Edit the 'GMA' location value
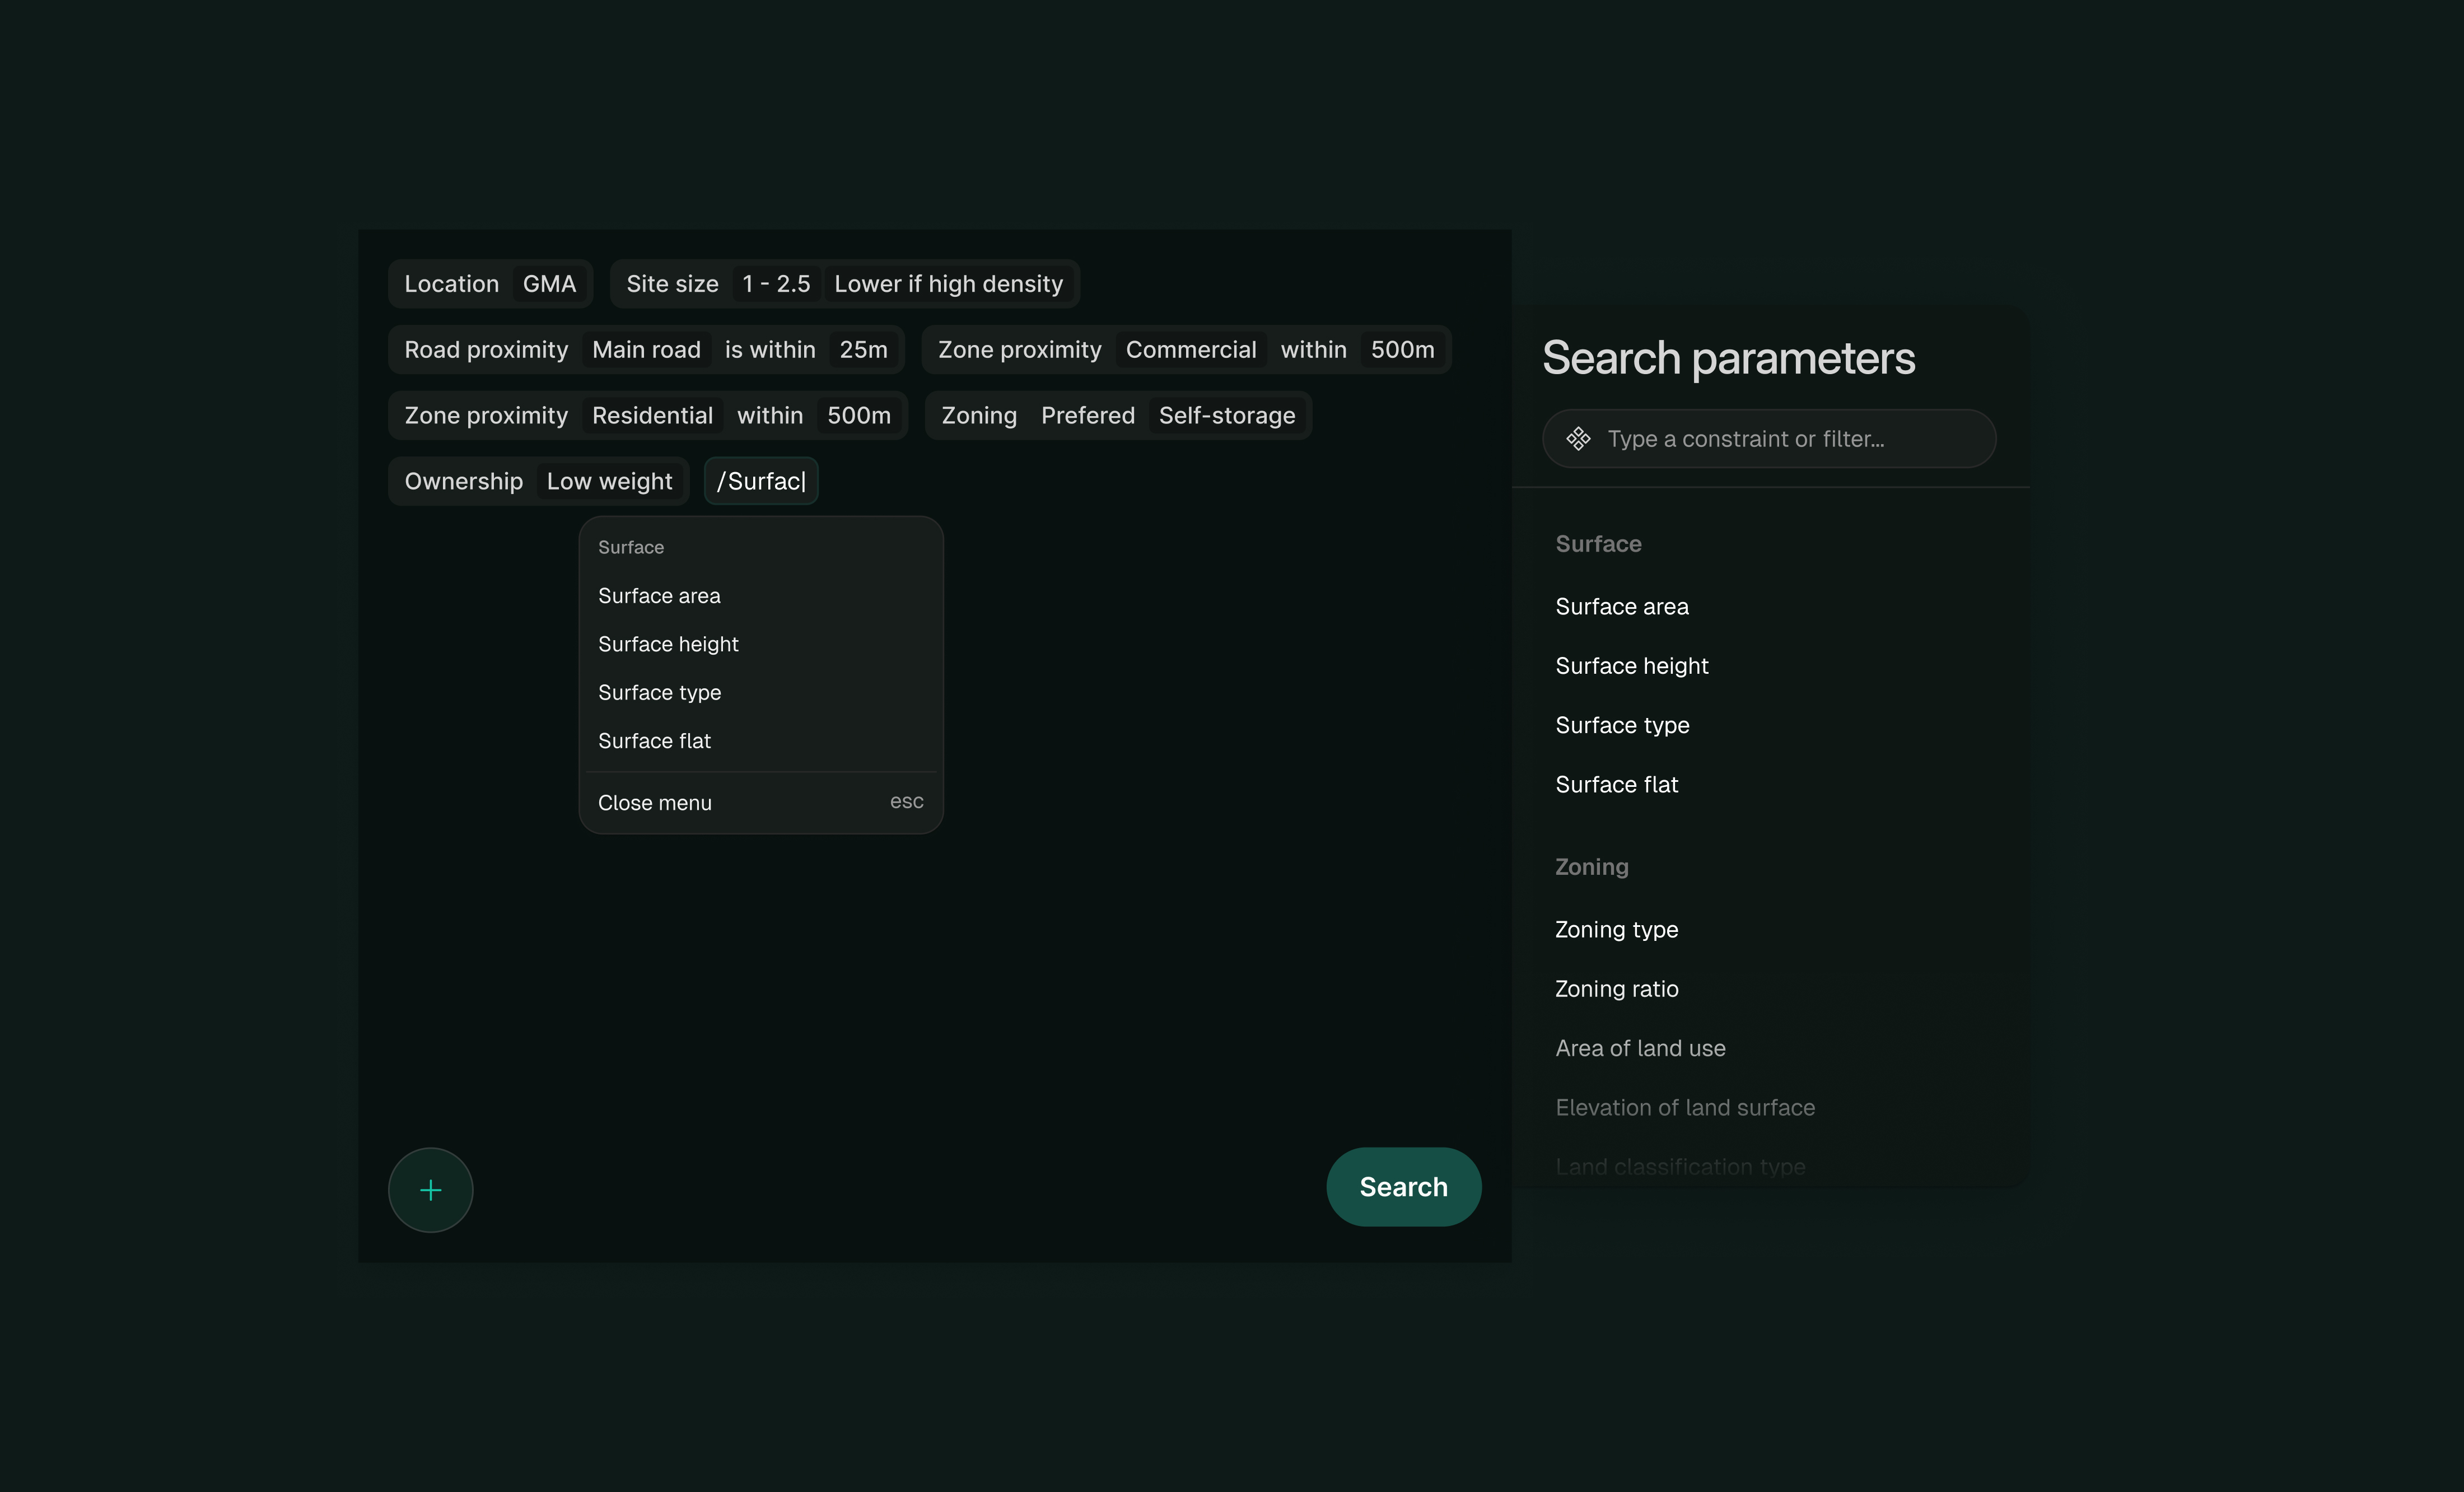This screenshot has height=1492, width=2464. [549, 284]
